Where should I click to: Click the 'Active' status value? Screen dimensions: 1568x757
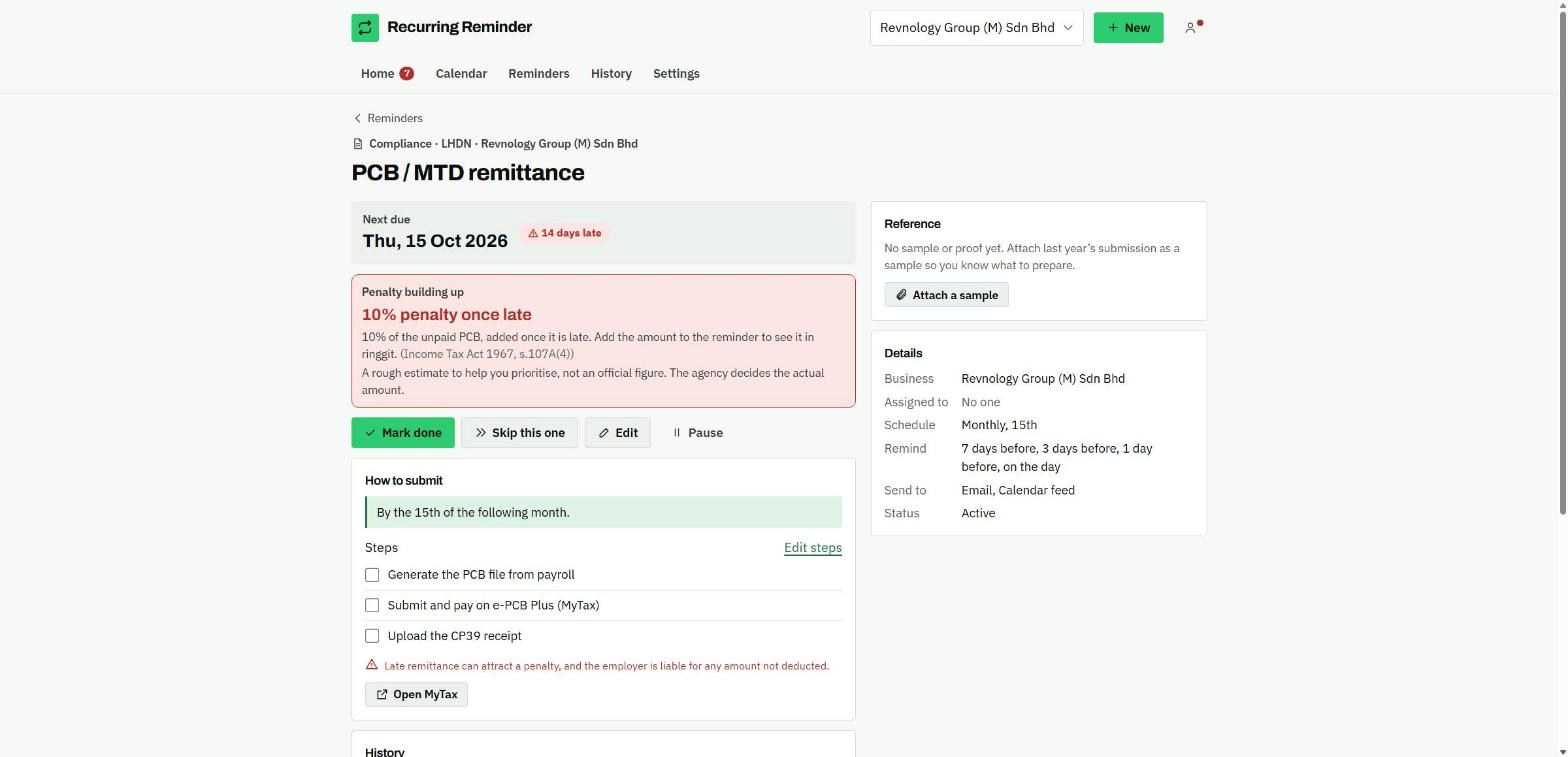(x=978, y=513)
